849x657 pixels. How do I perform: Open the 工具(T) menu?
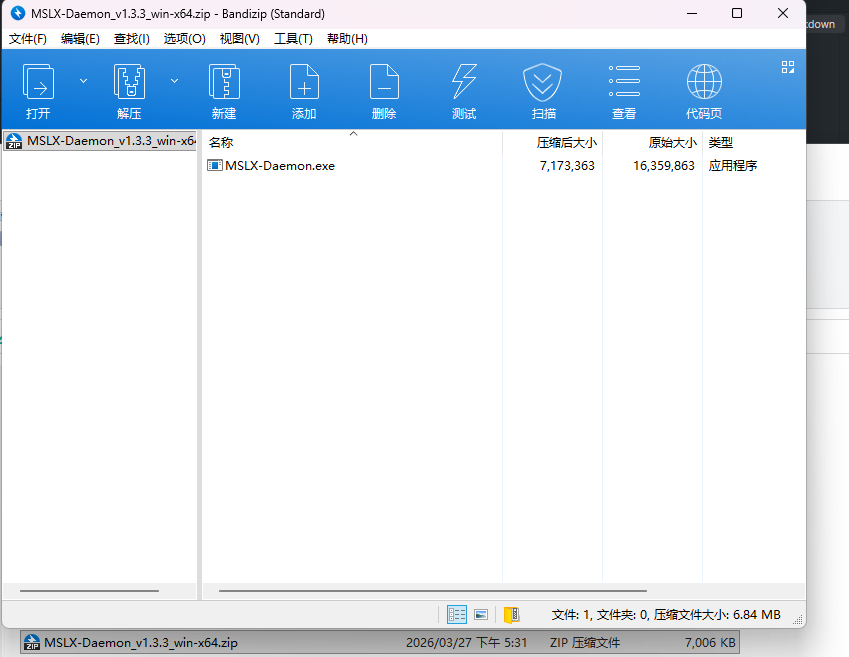[293, 38]
